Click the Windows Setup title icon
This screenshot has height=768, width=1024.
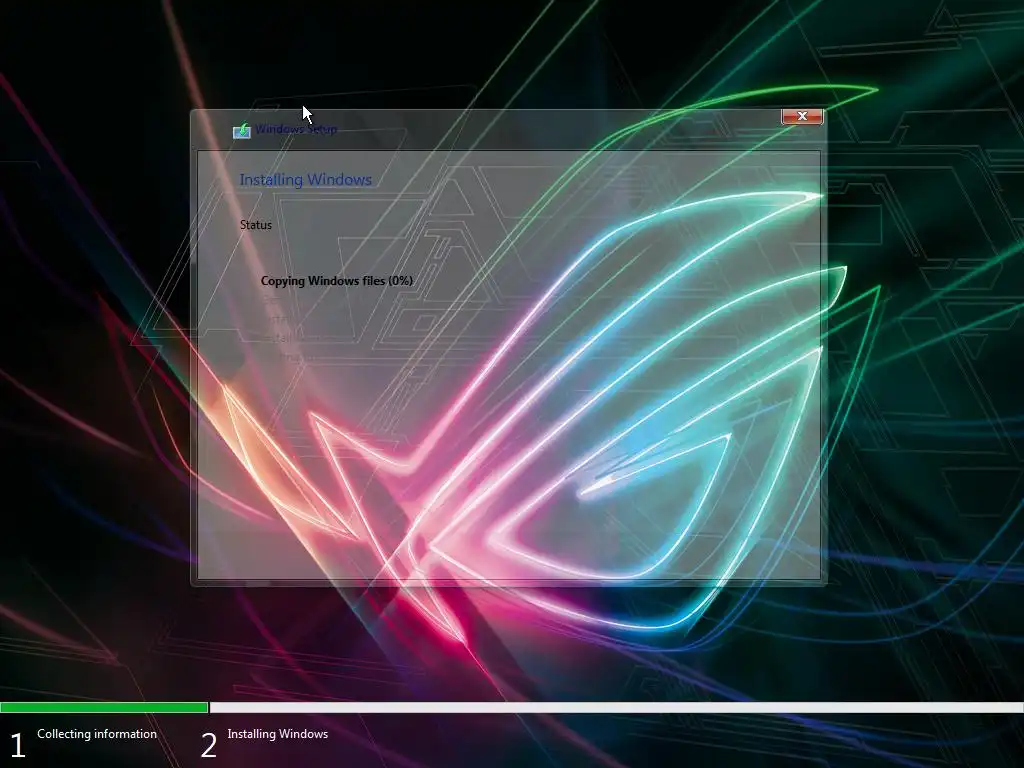click(x=242, y=131)
